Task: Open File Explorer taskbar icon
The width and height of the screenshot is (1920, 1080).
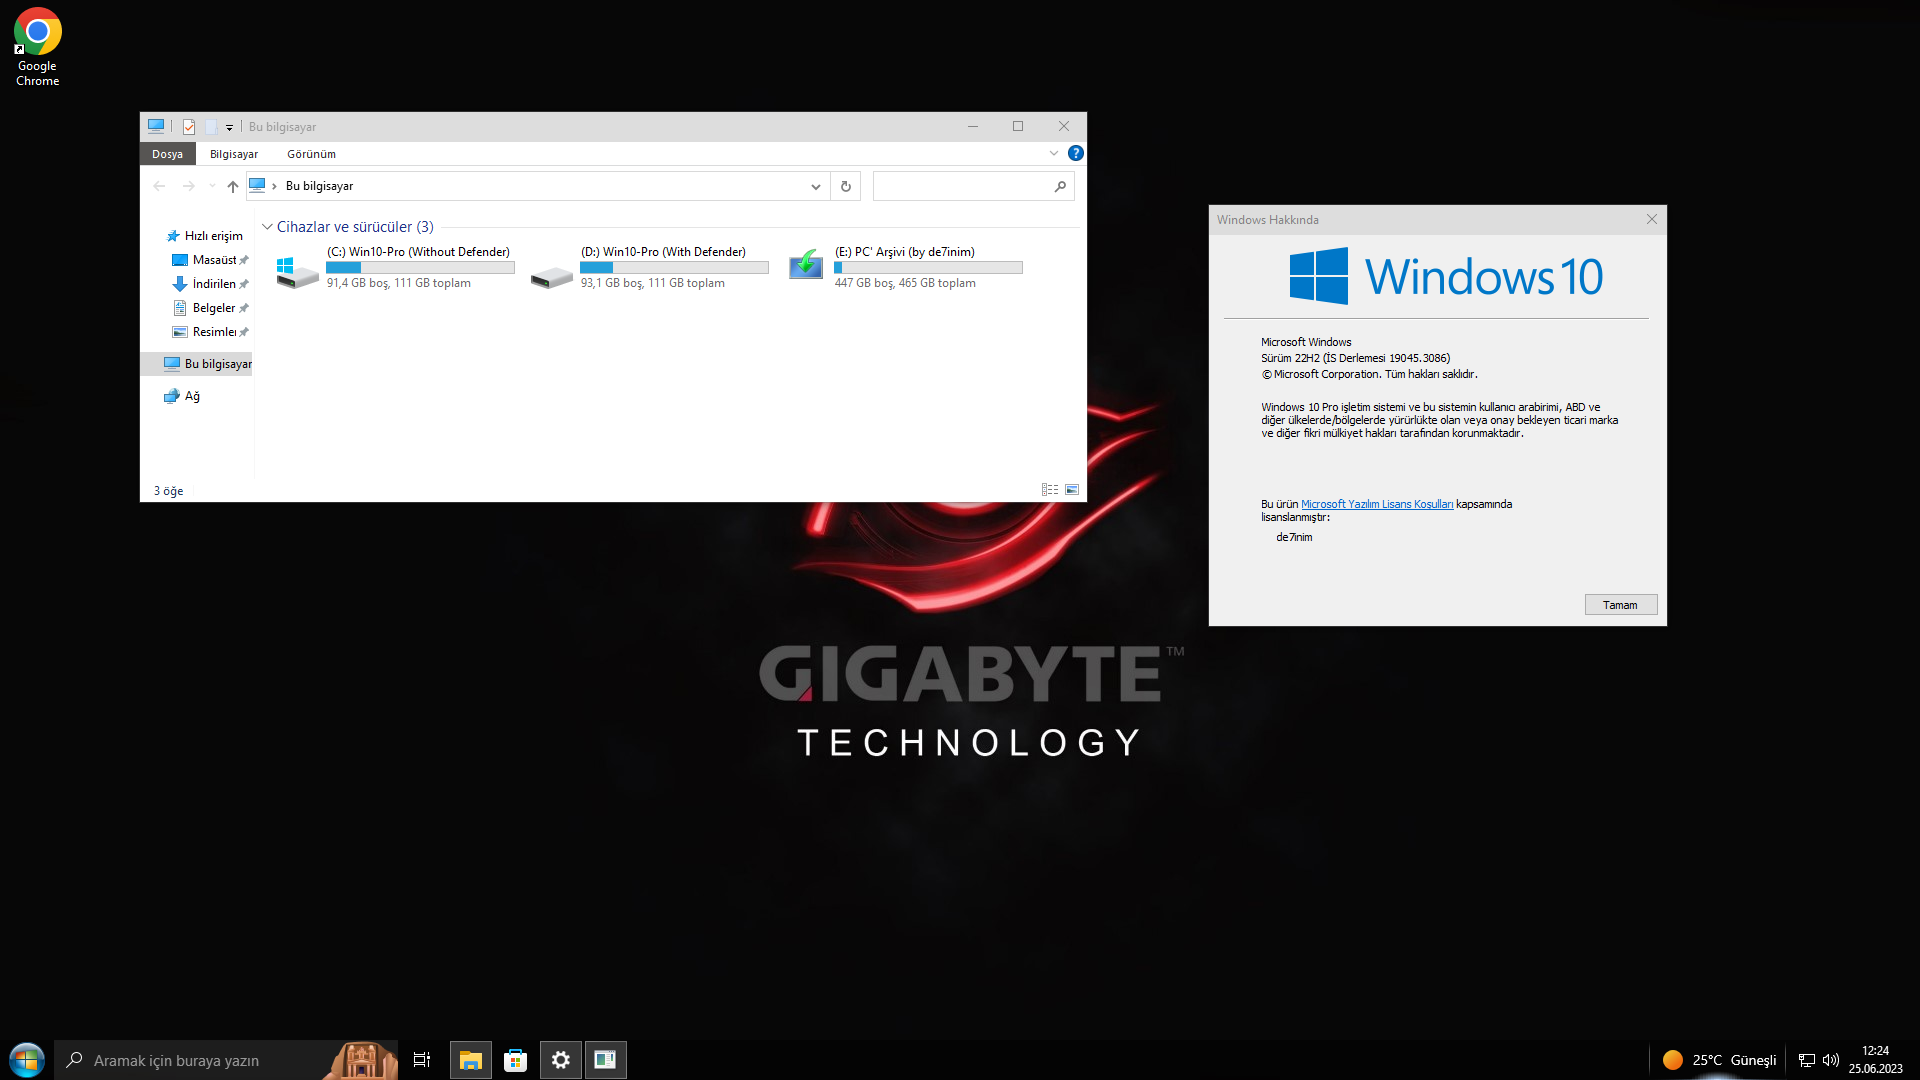Action: pos(470,1060)
